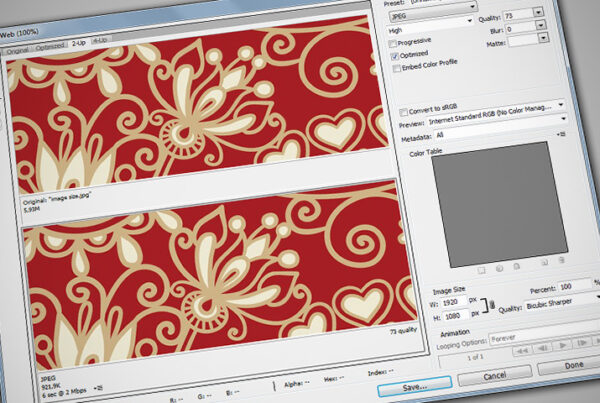Image resolution: width=600 pixels, height=403 pixels.
Task: Open the High compression quality dropdown
Action: (x=430, y=26)
